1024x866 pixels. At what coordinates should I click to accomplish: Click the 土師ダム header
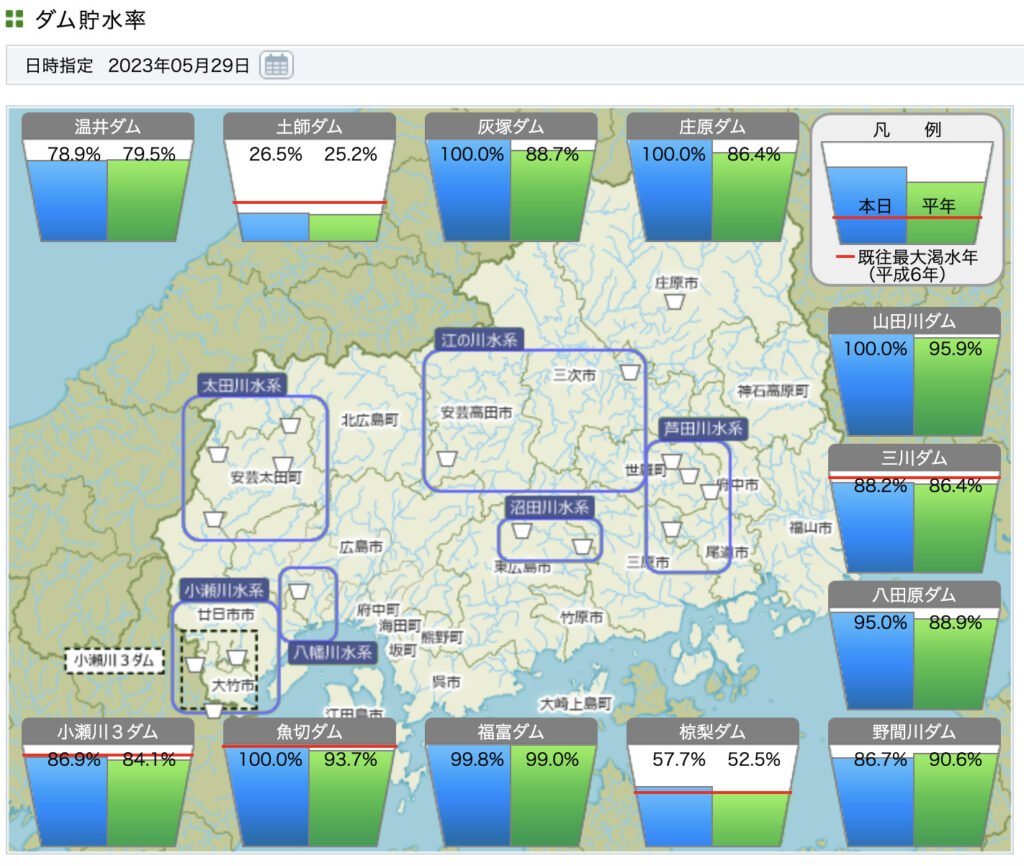tap(309, 127)
